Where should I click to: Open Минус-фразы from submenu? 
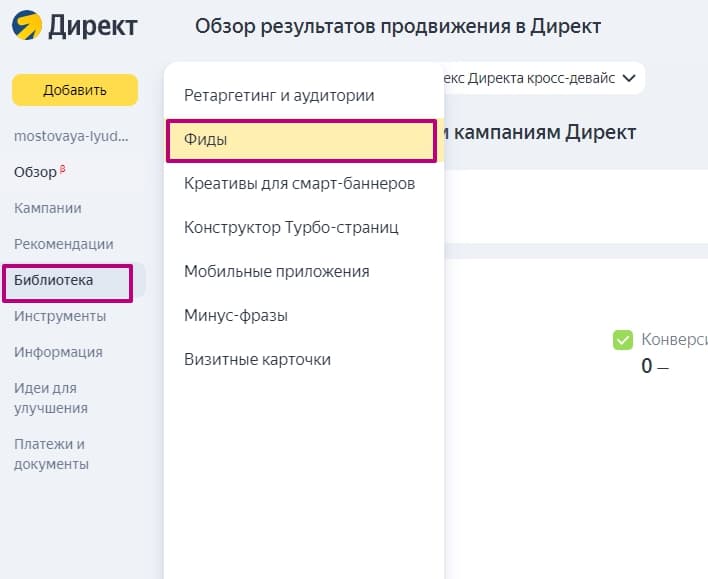[x=236, y=315]
